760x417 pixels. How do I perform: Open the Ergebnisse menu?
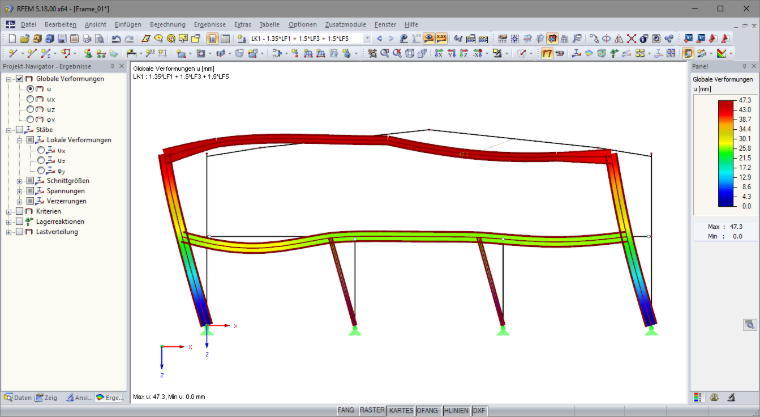click(210, 24)
